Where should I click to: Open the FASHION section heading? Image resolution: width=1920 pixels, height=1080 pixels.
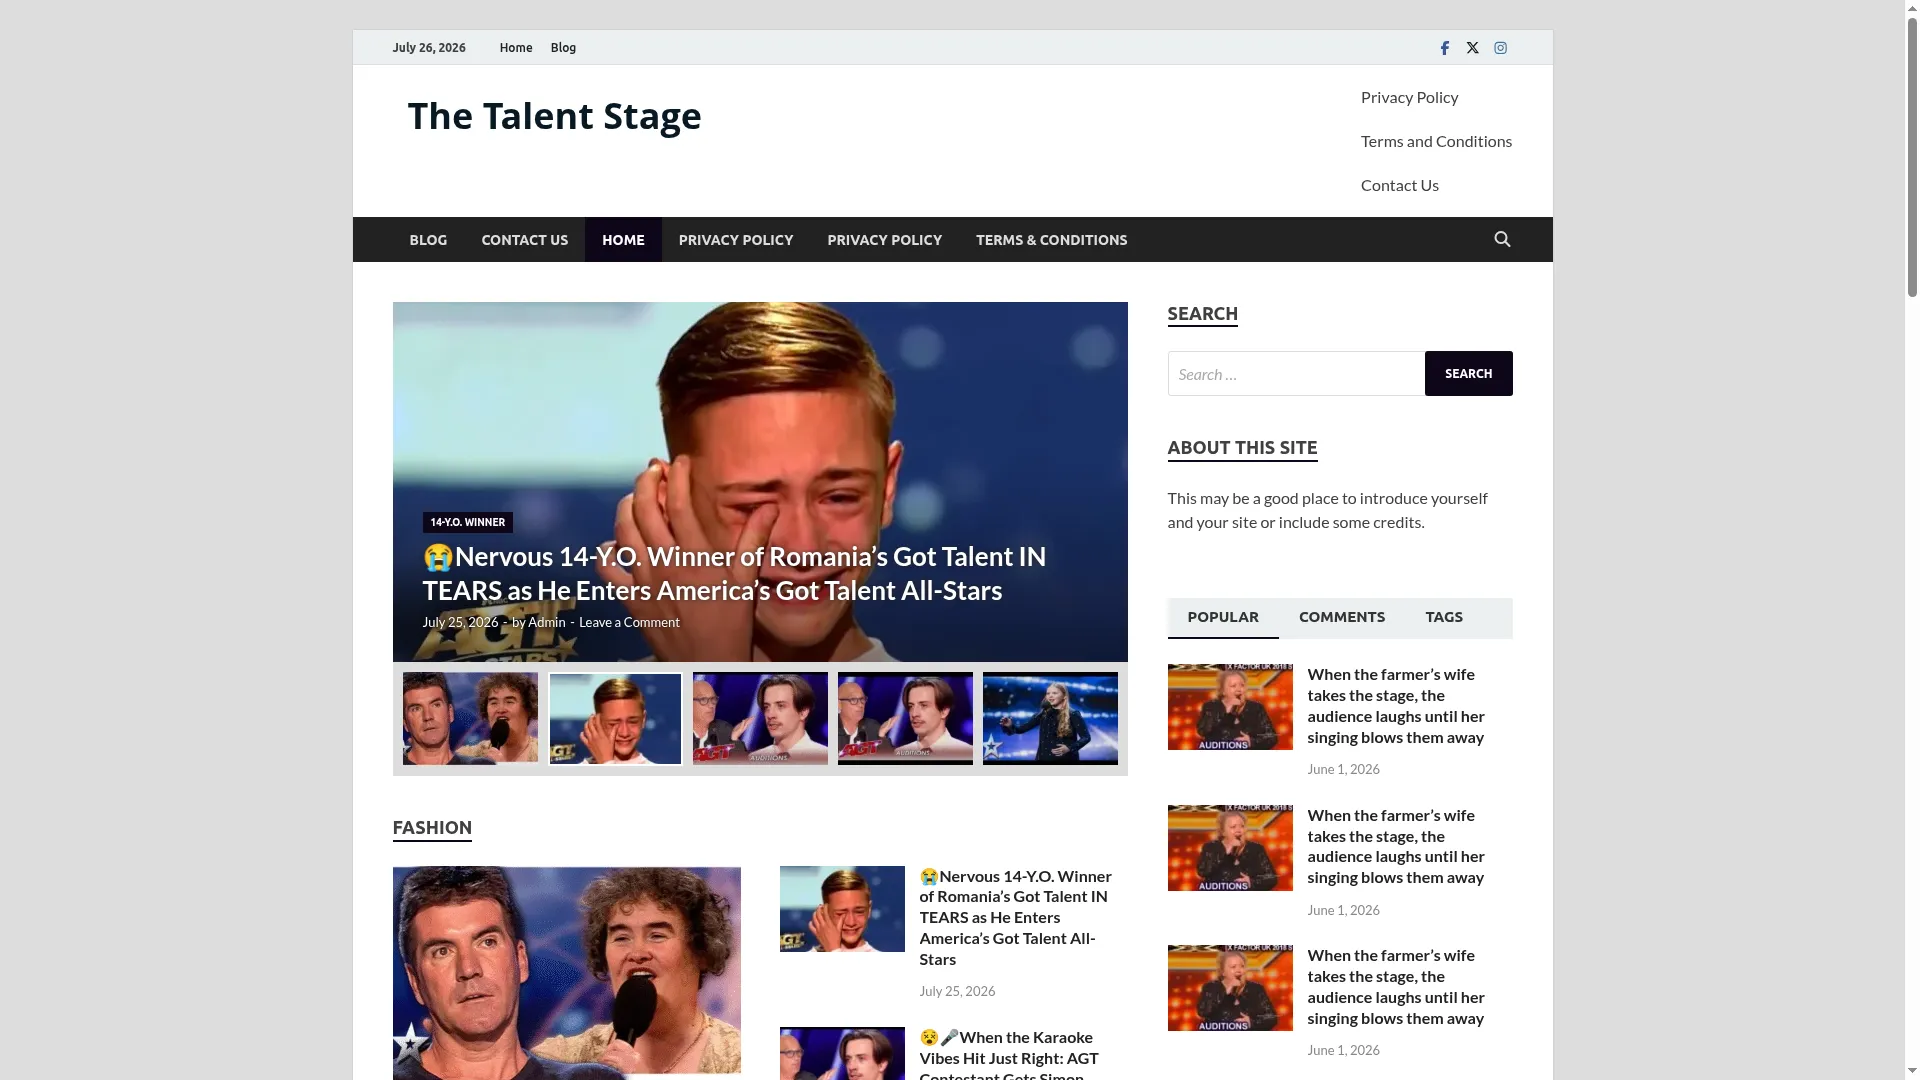[x=432, y=828]
